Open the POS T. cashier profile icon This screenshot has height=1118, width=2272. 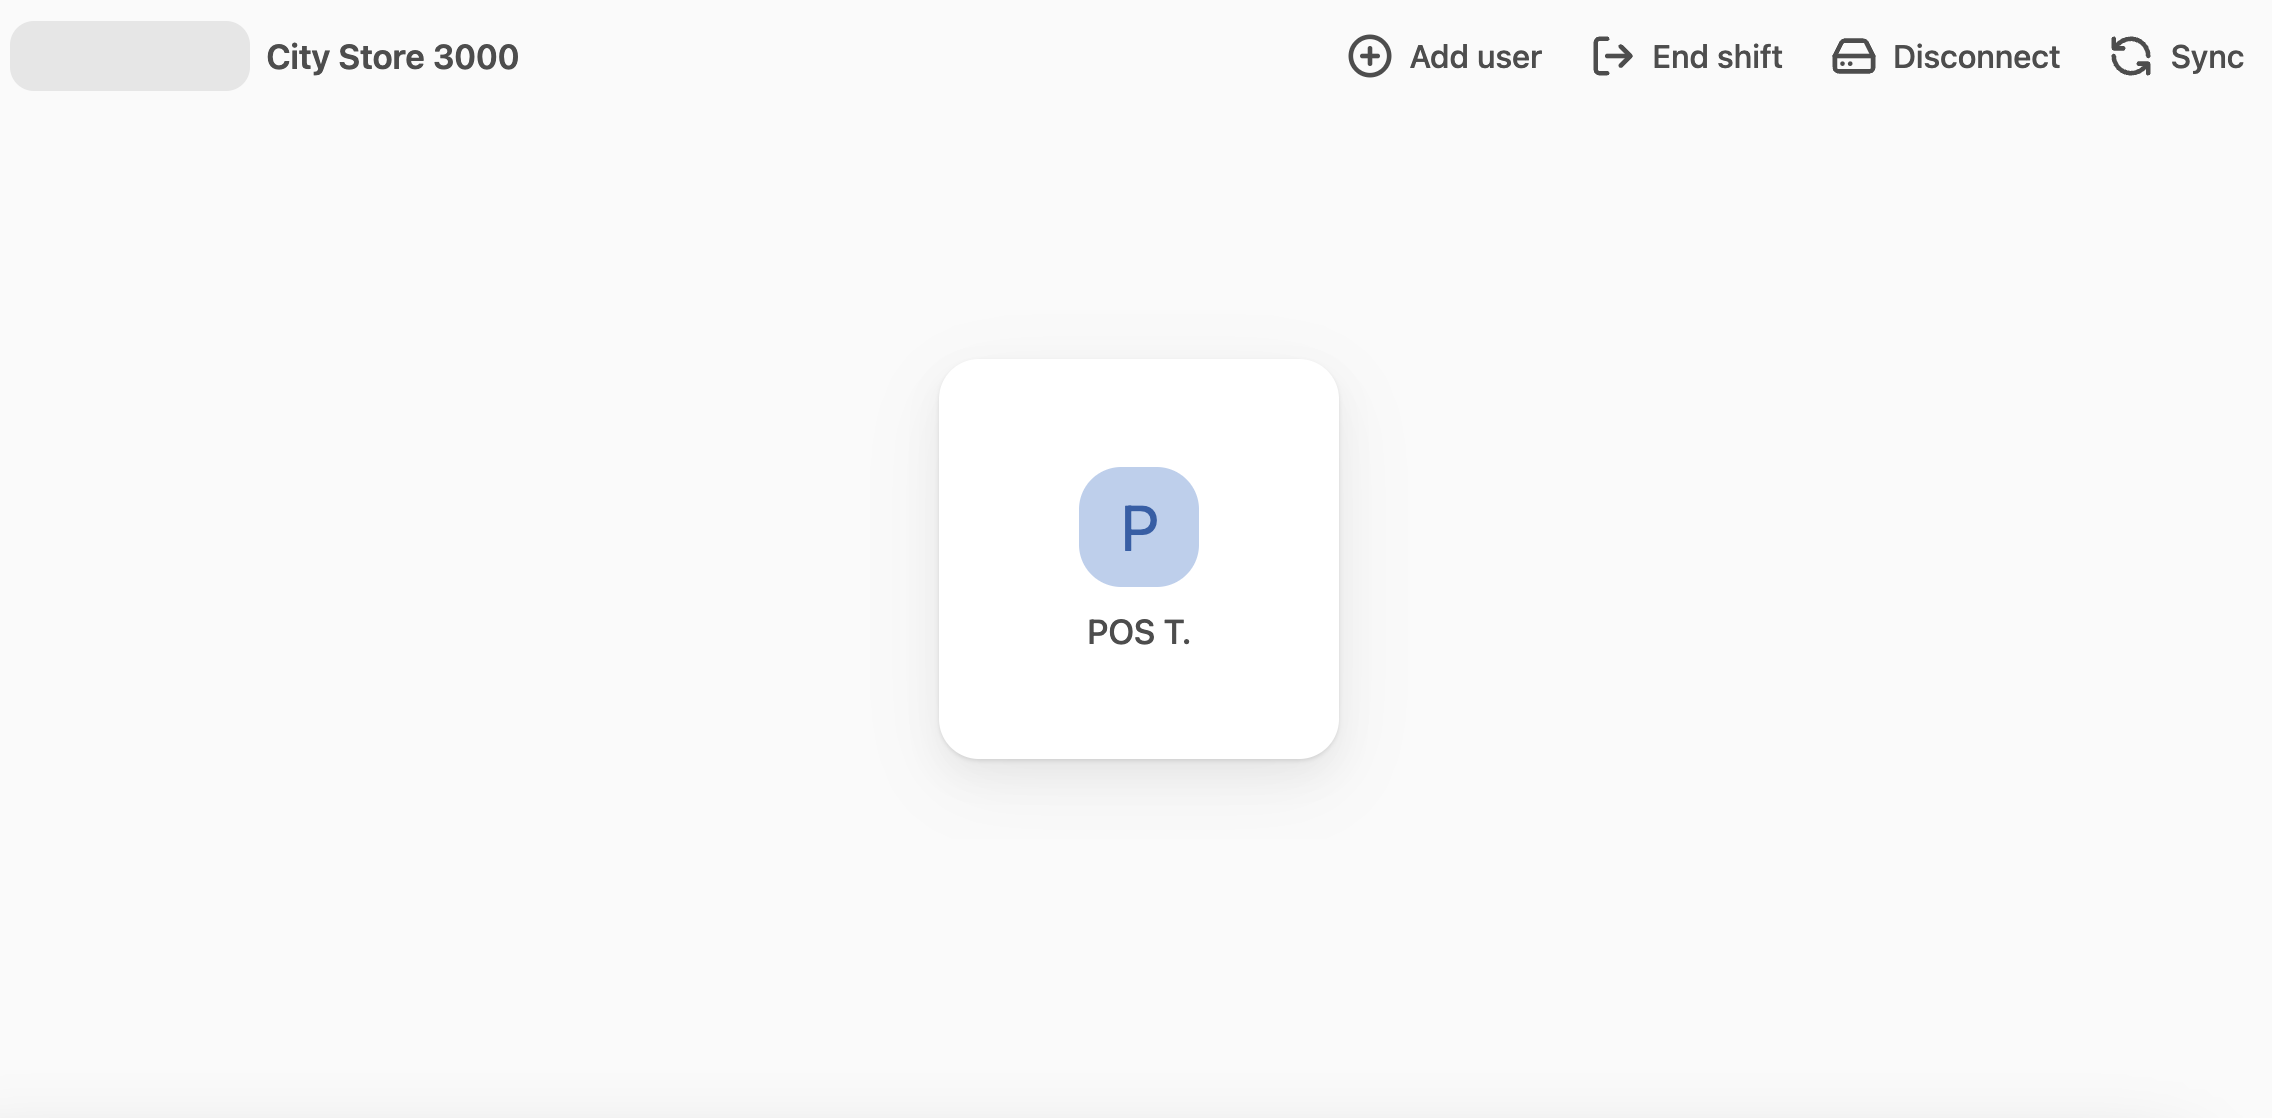pyautogui.click(x=1138, y=526)
